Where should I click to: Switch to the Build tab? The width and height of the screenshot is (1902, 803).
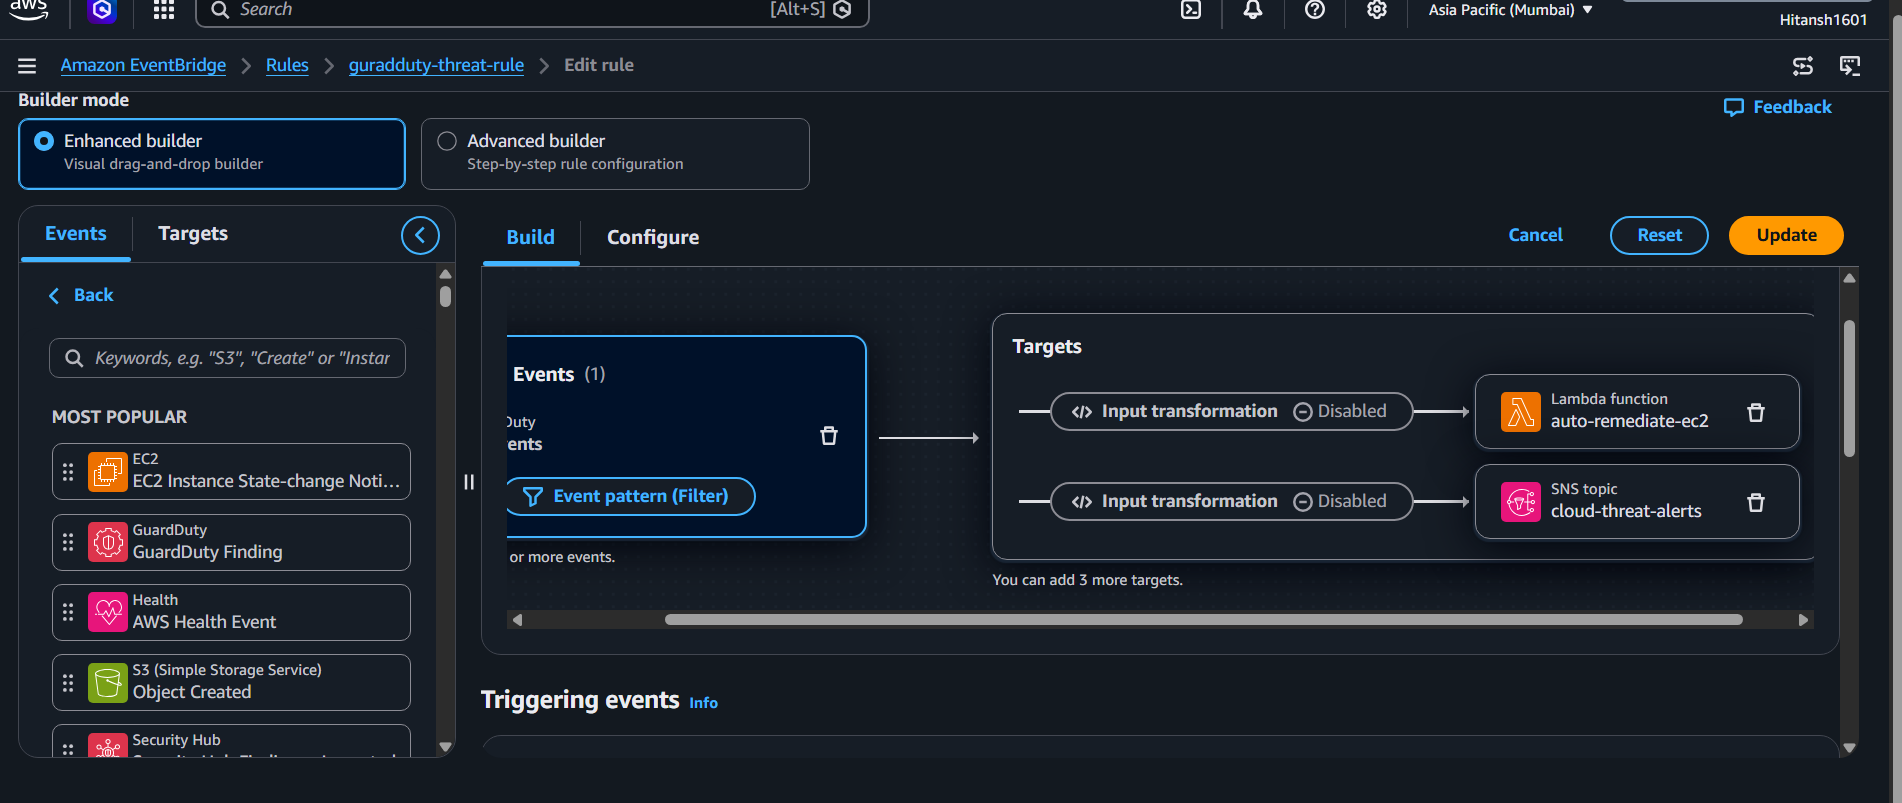click(x=531, y=238)
